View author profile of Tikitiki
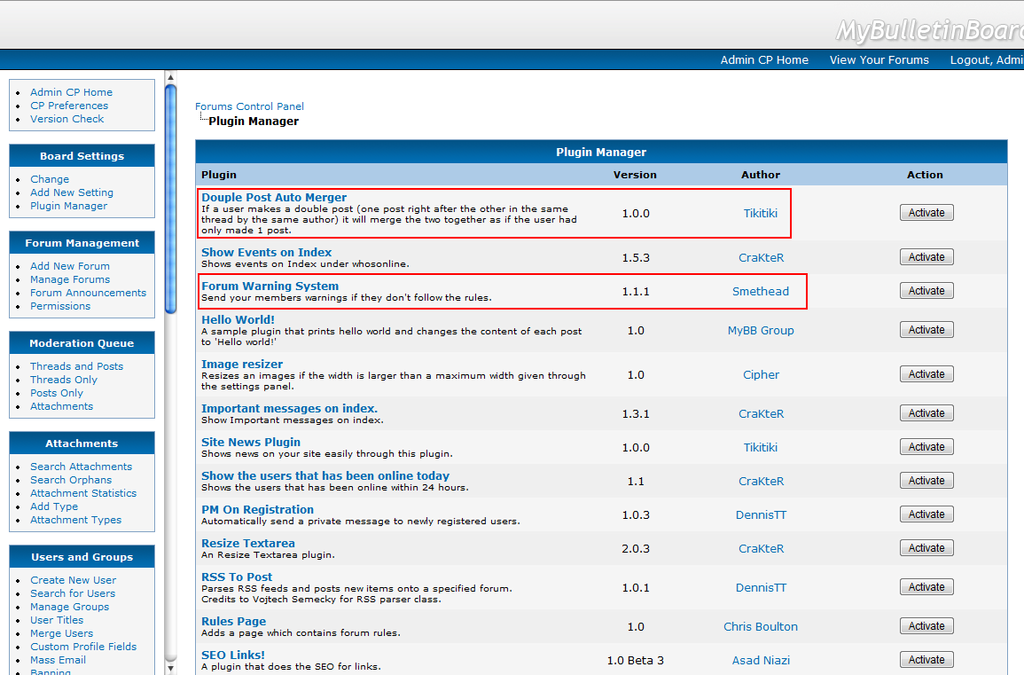The image size is (1024, 675). pyautogui.click(x=760, y=212)
